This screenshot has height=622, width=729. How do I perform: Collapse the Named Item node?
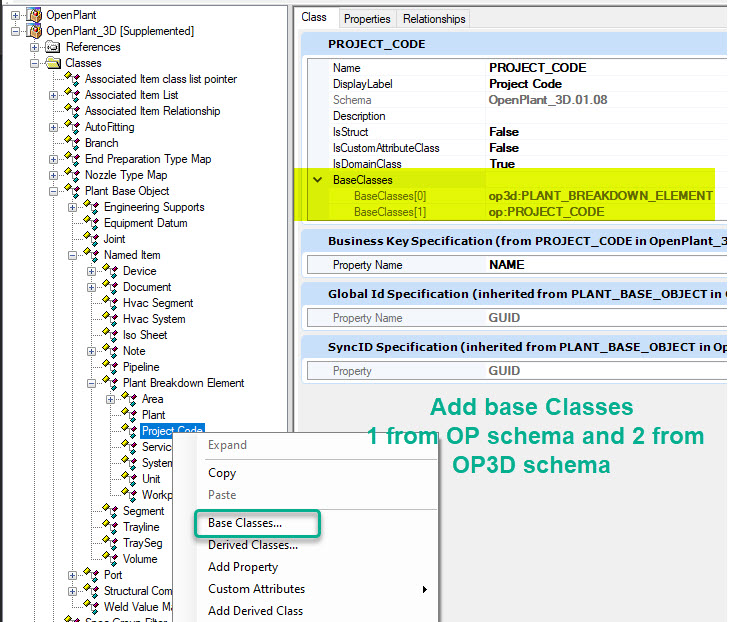[x=73, y=255]
